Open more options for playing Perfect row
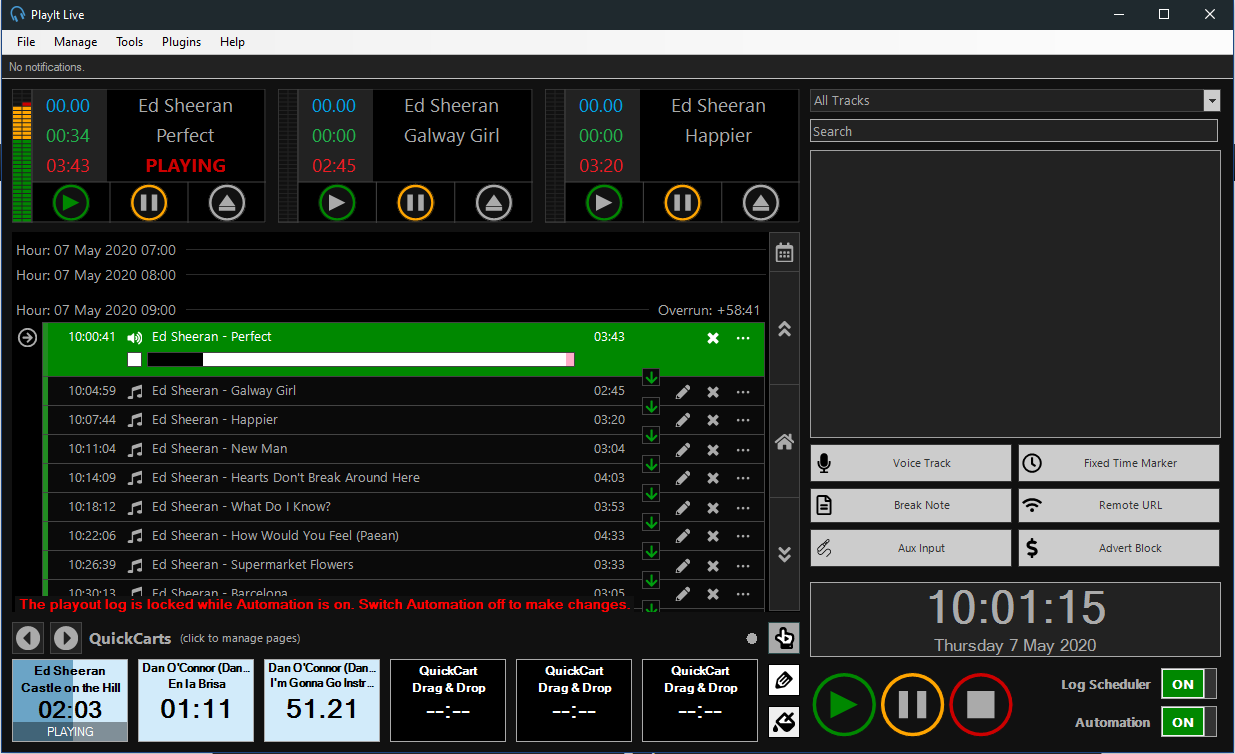Viewport: 1235px width, 754px height. [x=743, y=338]
